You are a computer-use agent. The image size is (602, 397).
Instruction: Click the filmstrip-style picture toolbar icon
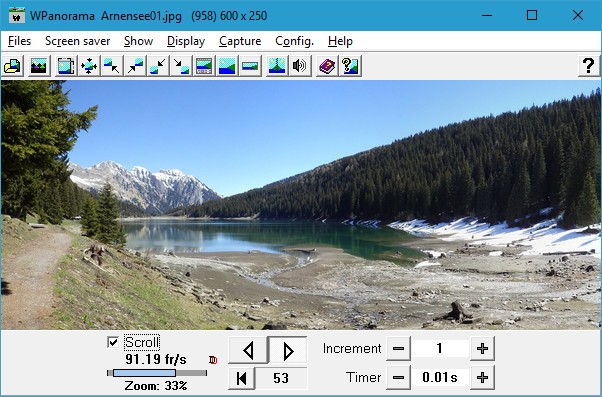click(x=204, y=66)
